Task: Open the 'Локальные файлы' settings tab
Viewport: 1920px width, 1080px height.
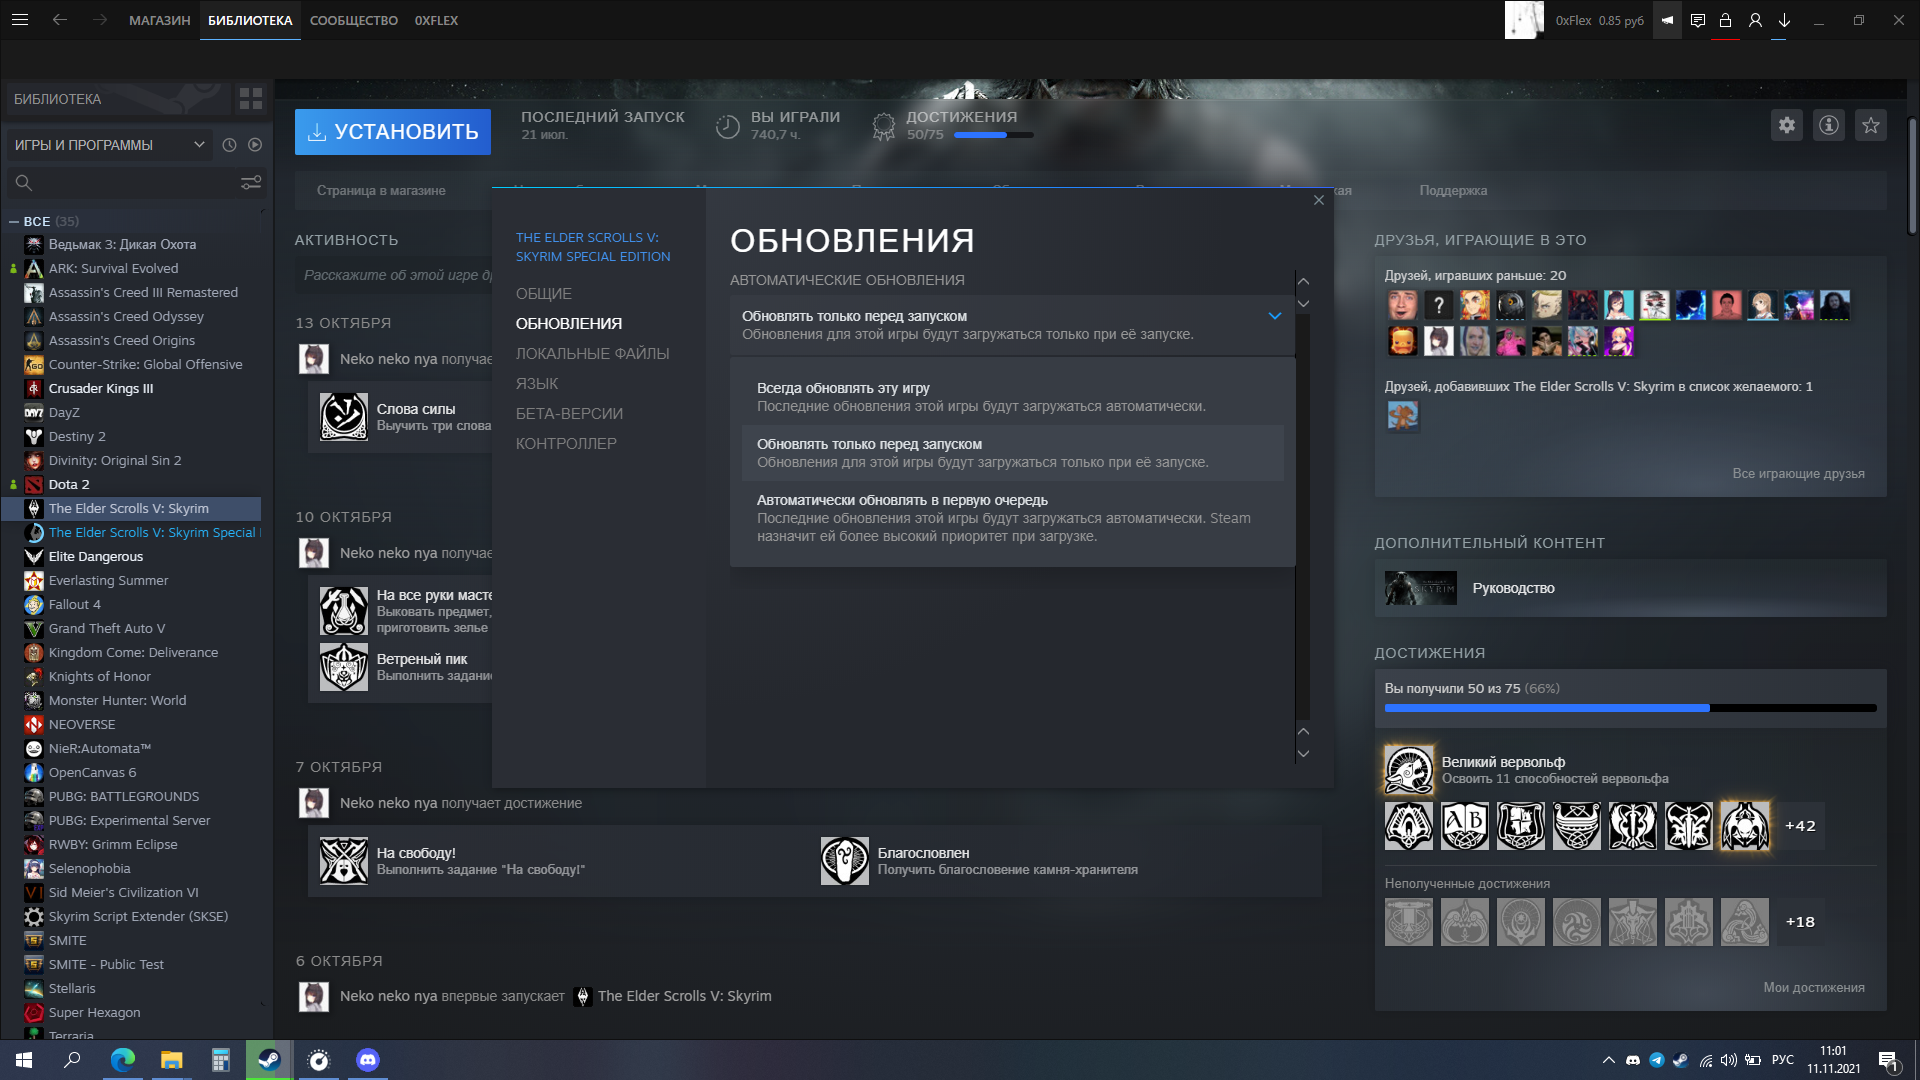Action: tap(592, 354)
